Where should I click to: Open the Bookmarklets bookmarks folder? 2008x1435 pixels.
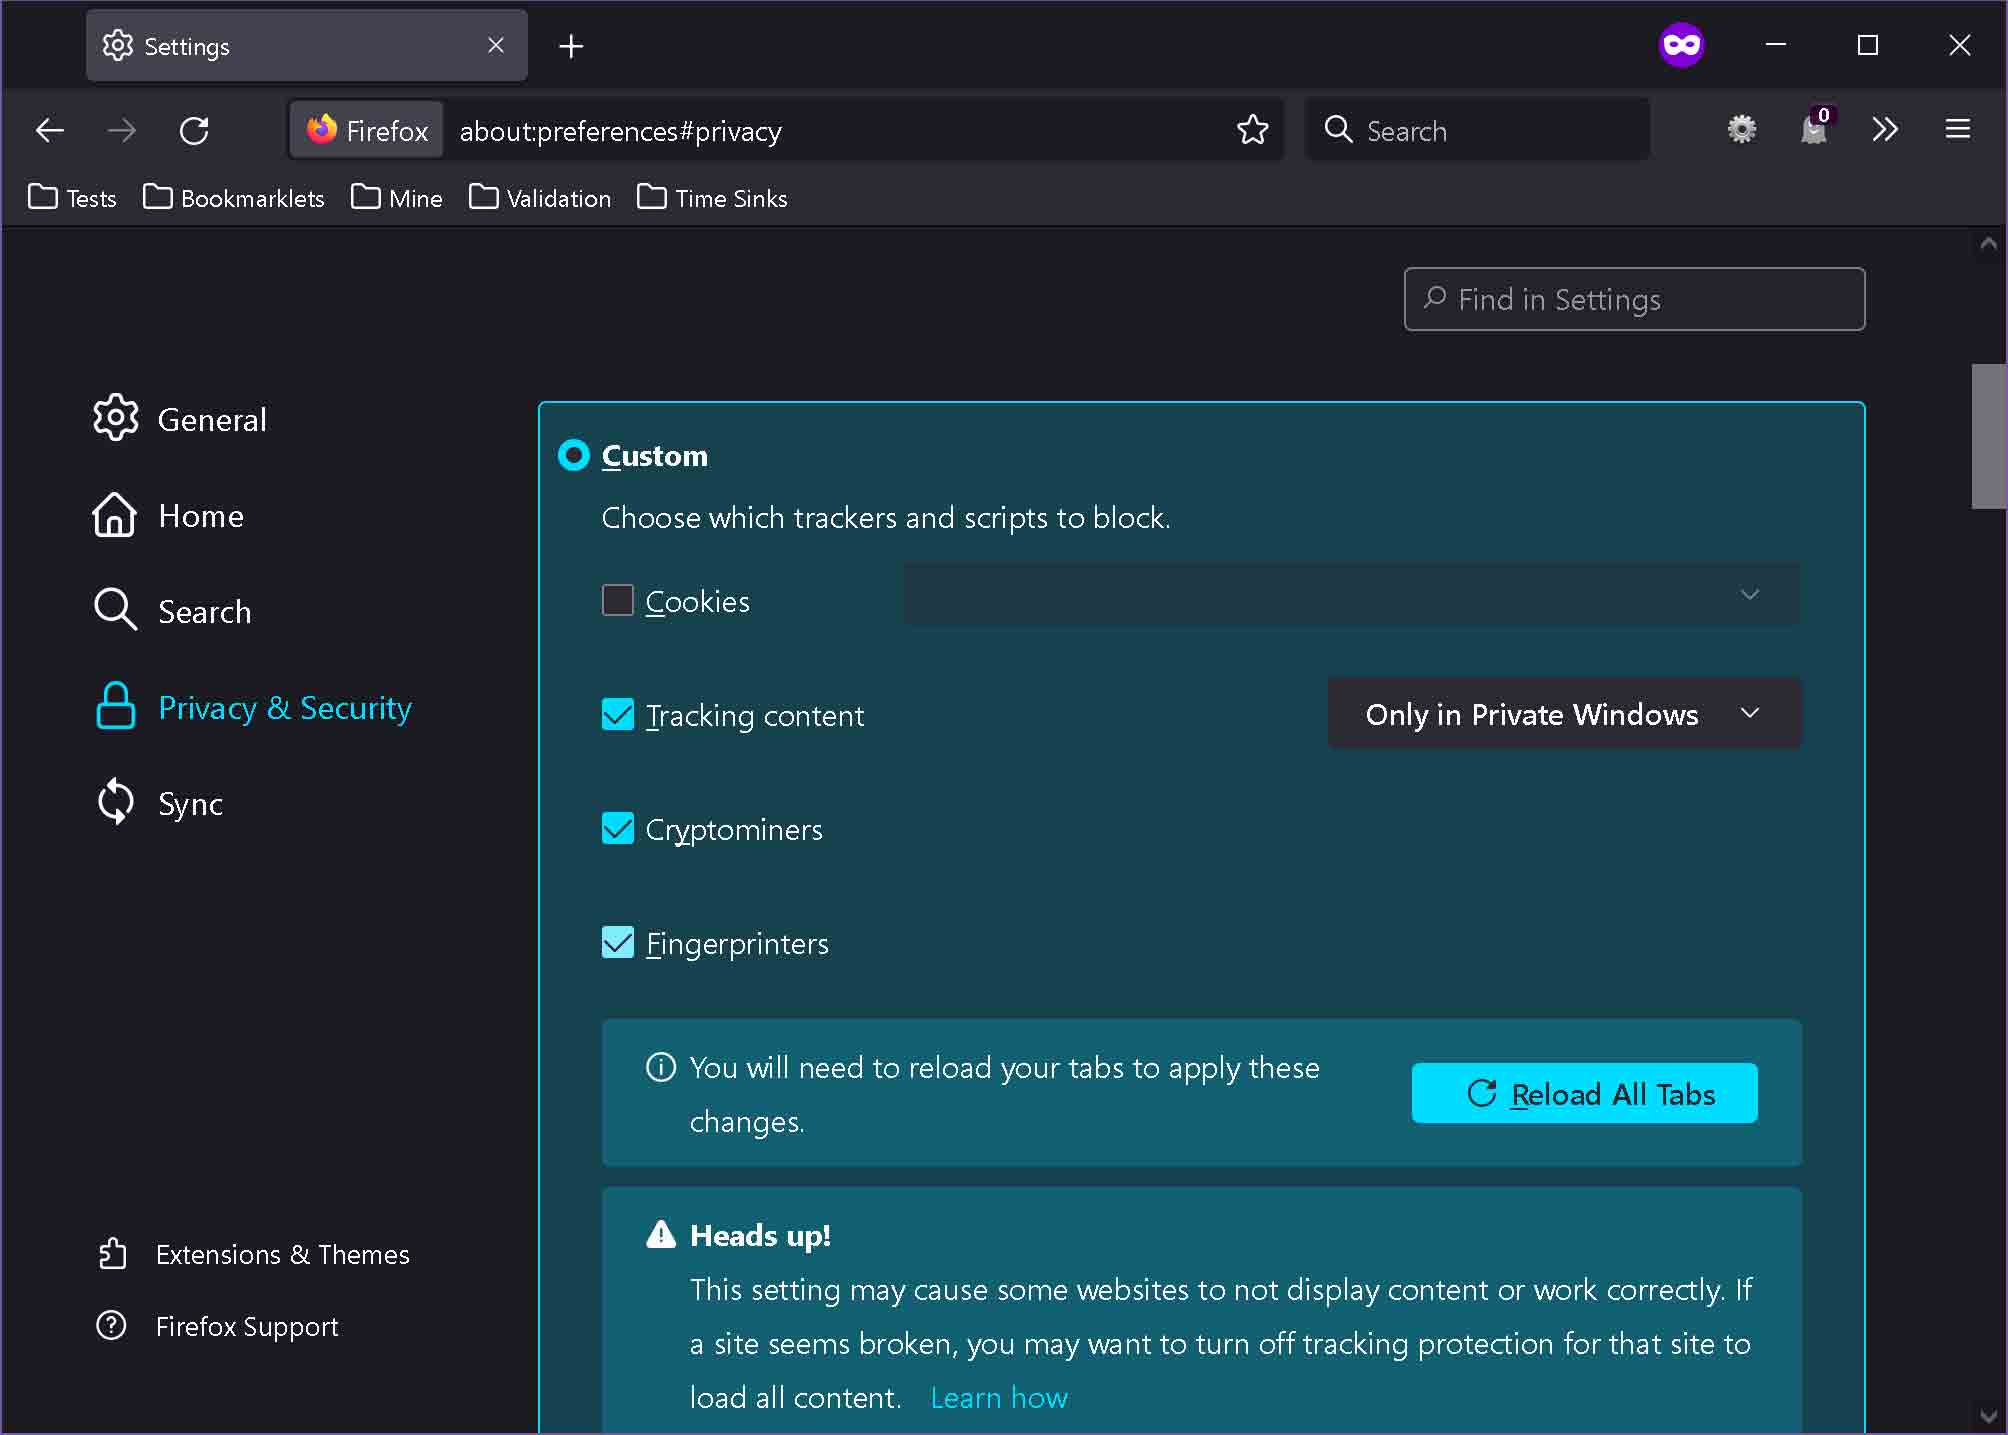(234, 198)
